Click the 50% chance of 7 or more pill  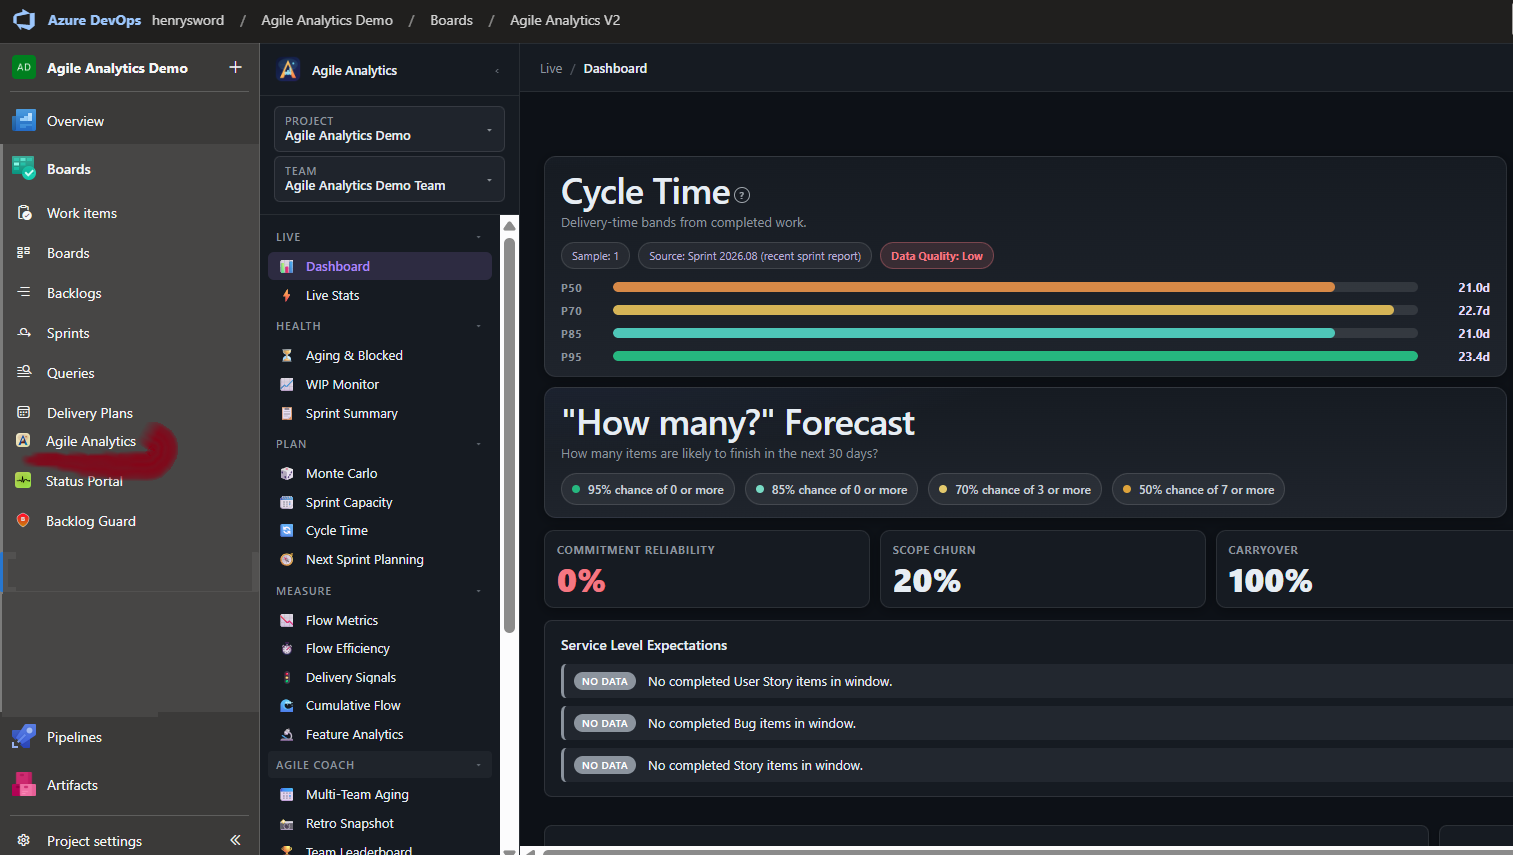[x=1198, y=489]
